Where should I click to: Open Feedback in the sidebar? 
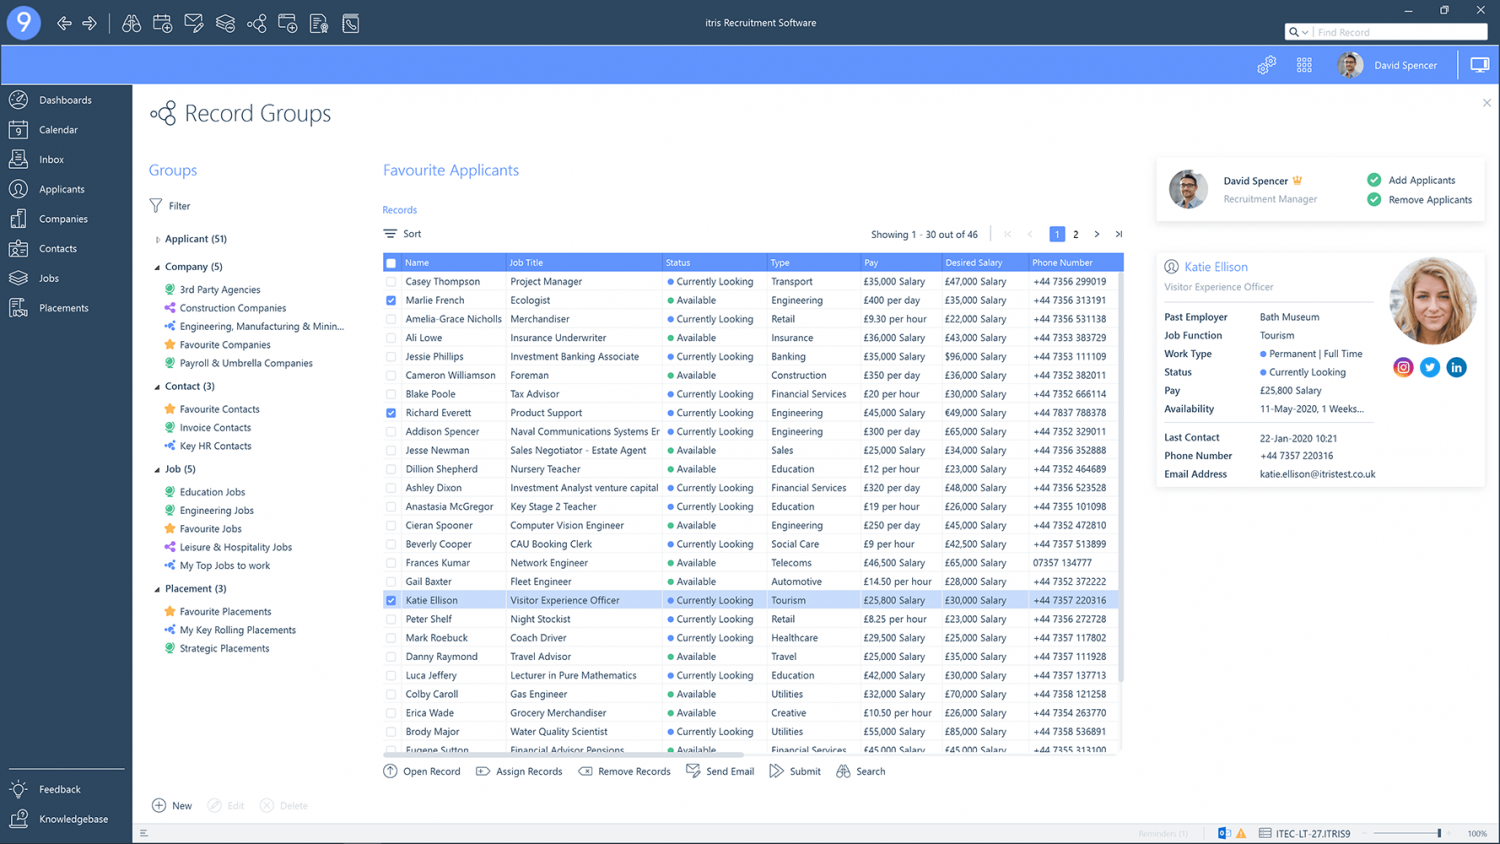[59, 789]
